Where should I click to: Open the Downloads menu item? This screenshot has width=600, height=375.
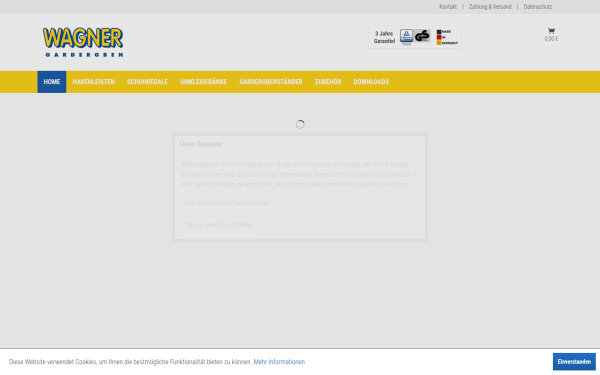(371, 82)
